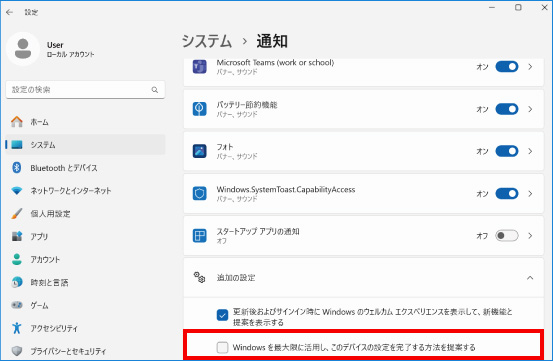This screenshot has width=553, height=361.
Task: Click the Windows.SystemToast shield icon
Action: click(200, 193)
